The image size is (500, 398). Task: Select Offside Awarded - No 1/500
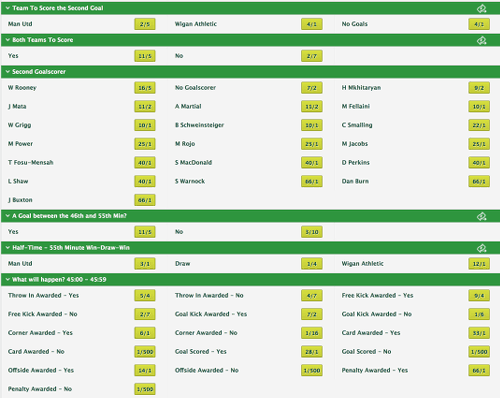tap(312, 370)
